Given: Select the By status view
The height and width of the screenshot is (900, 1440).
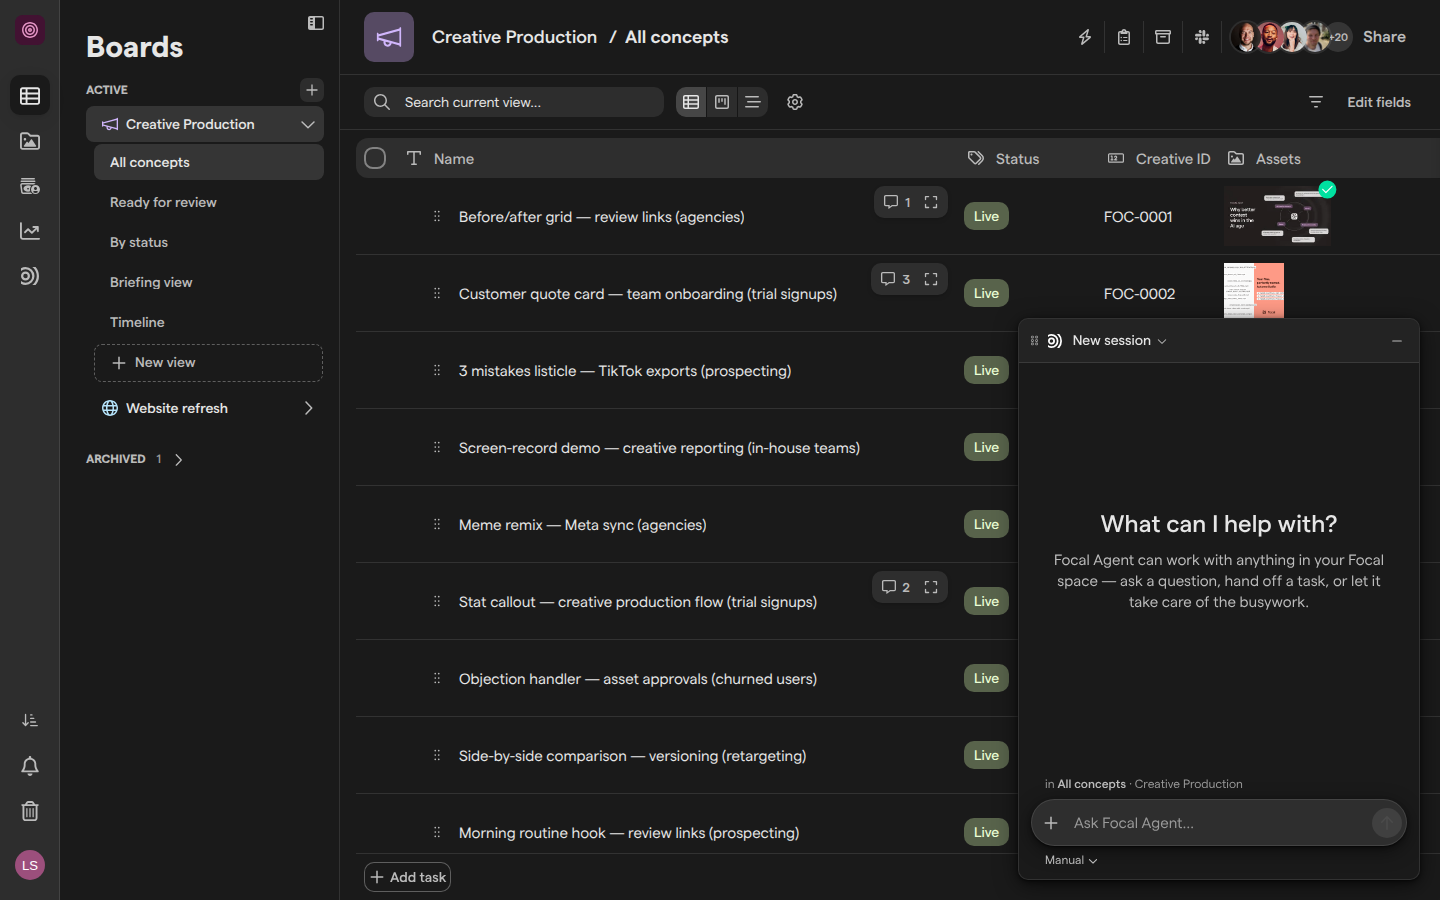Looking at the screenshot, I should [208, 242].
